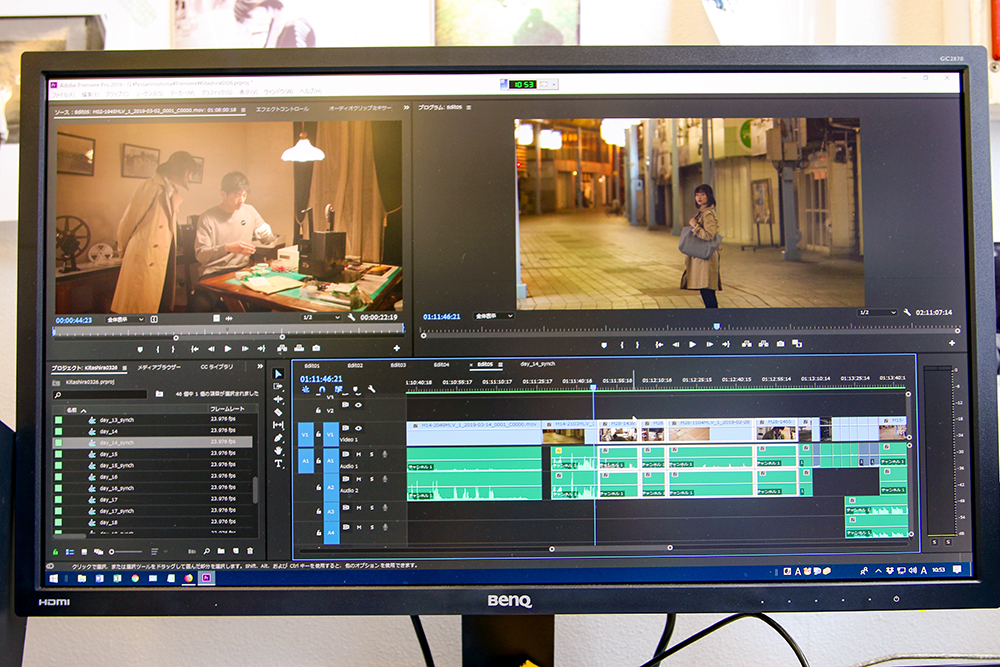Click Project panel search field
1000x667 pixels.
(101, 395)
